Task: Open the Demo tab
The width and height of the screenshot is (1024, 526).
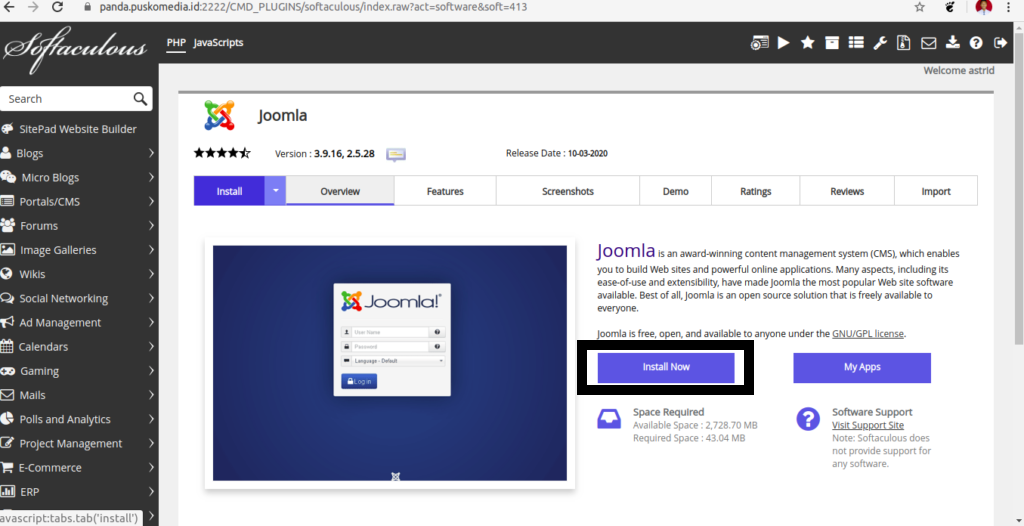Action: 676,191
